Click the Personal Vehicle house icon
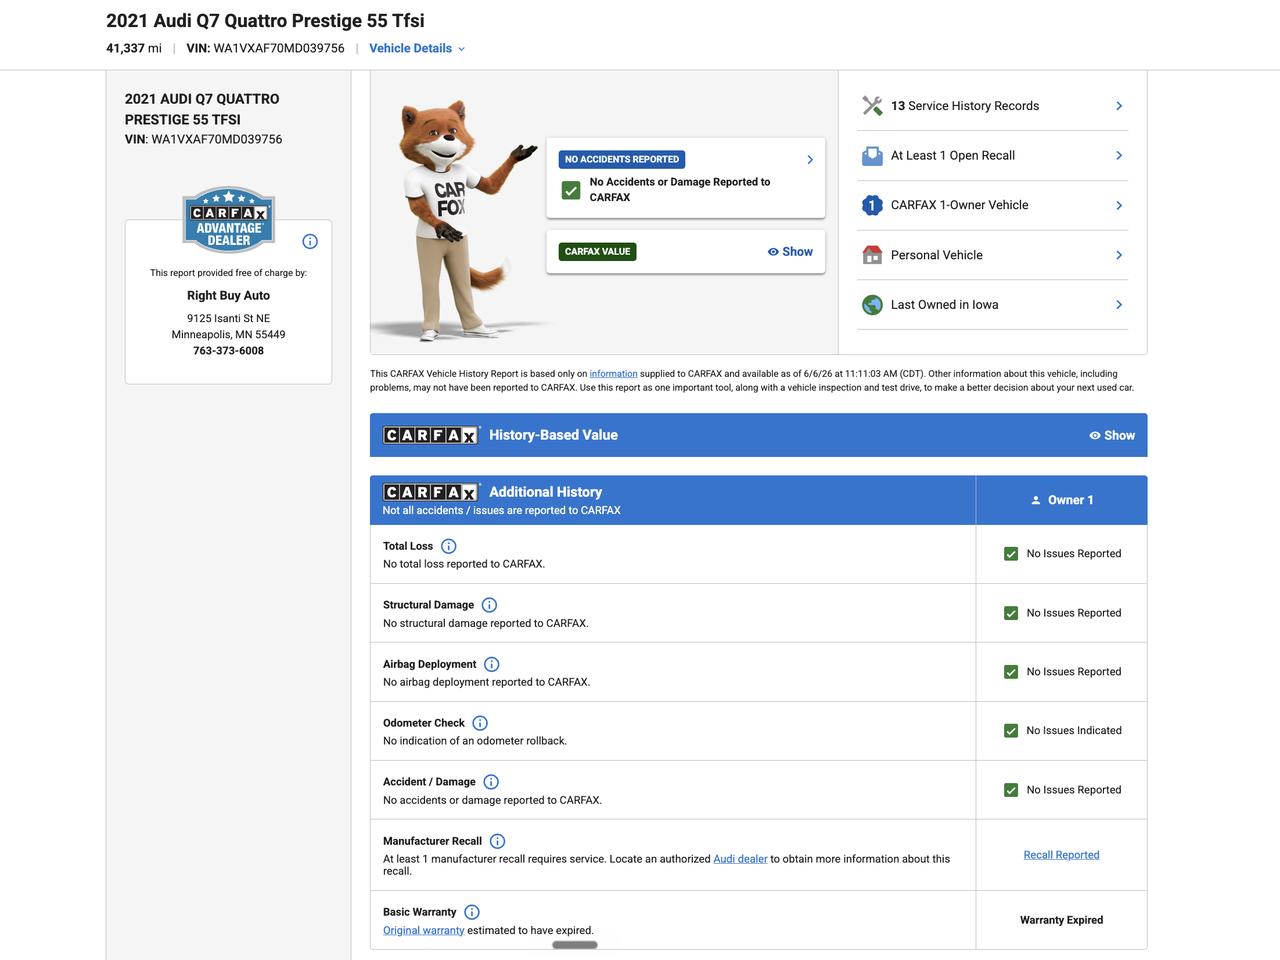Image resolution: width=1280 pixels, height=960 pixels. [872, 255]
